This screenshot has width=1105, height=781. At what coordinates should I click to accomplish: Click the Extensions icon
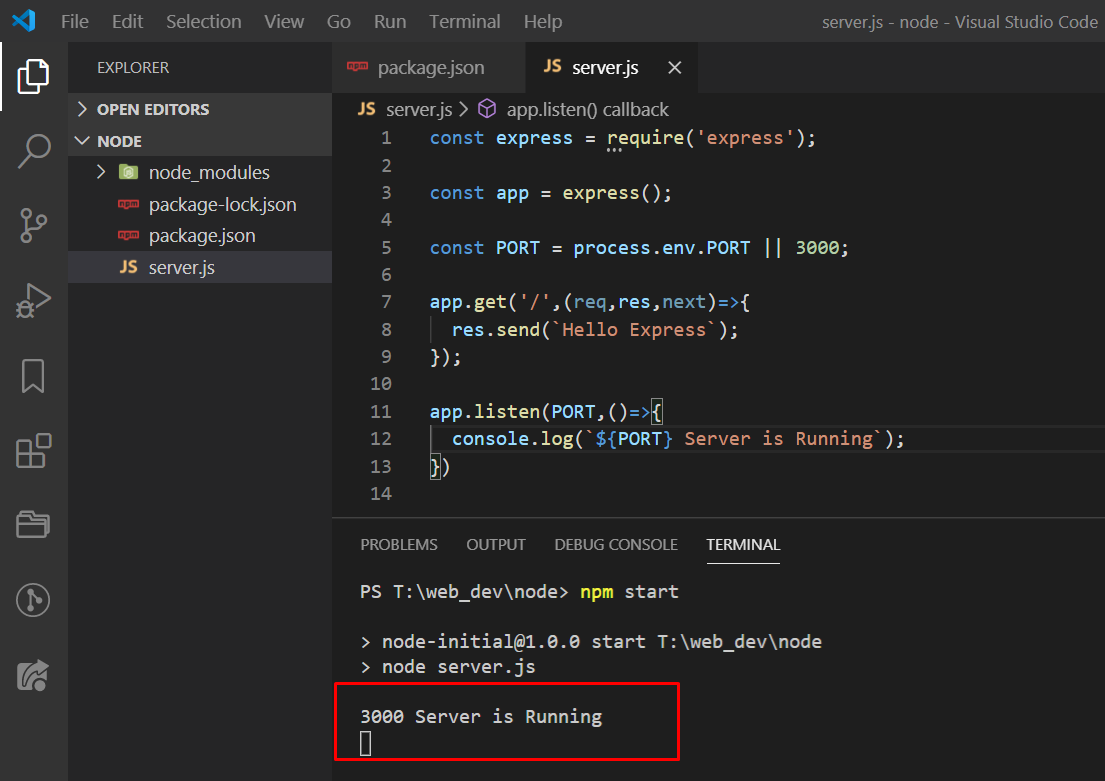click(x=33, y=450)
